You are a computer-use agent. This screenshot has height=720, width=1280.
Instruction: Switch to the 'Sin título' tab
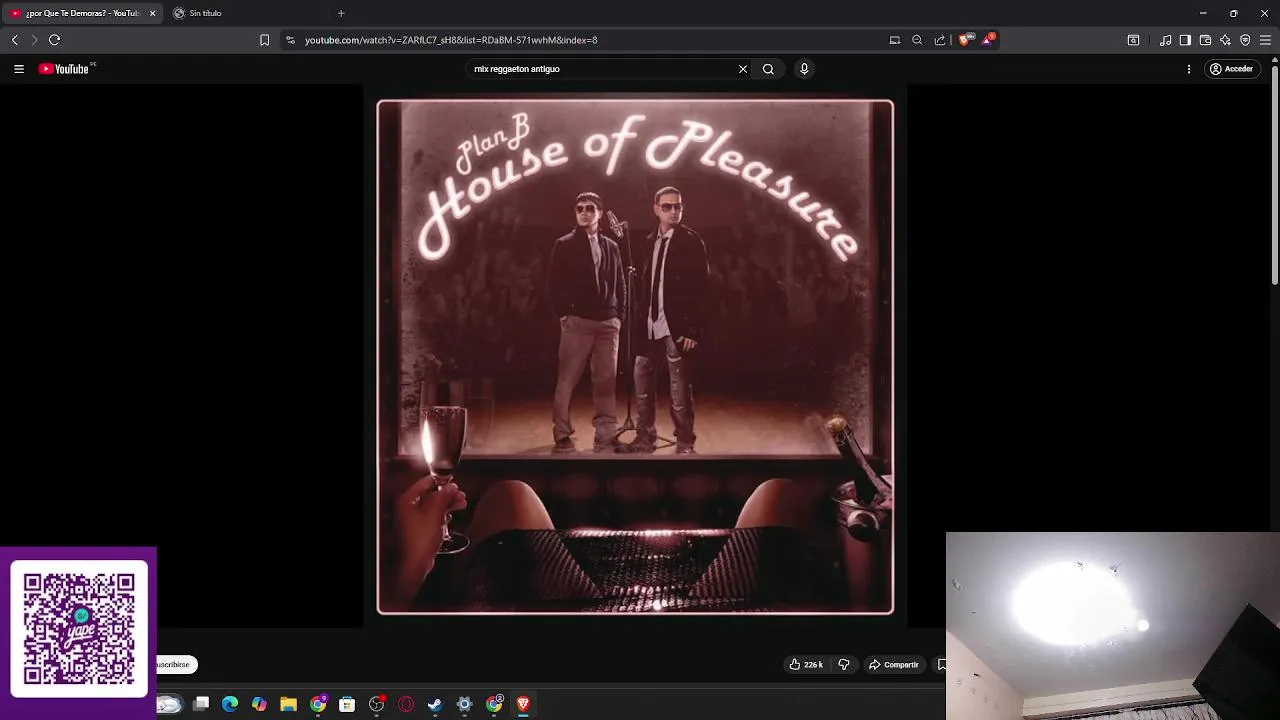[245, 13]
